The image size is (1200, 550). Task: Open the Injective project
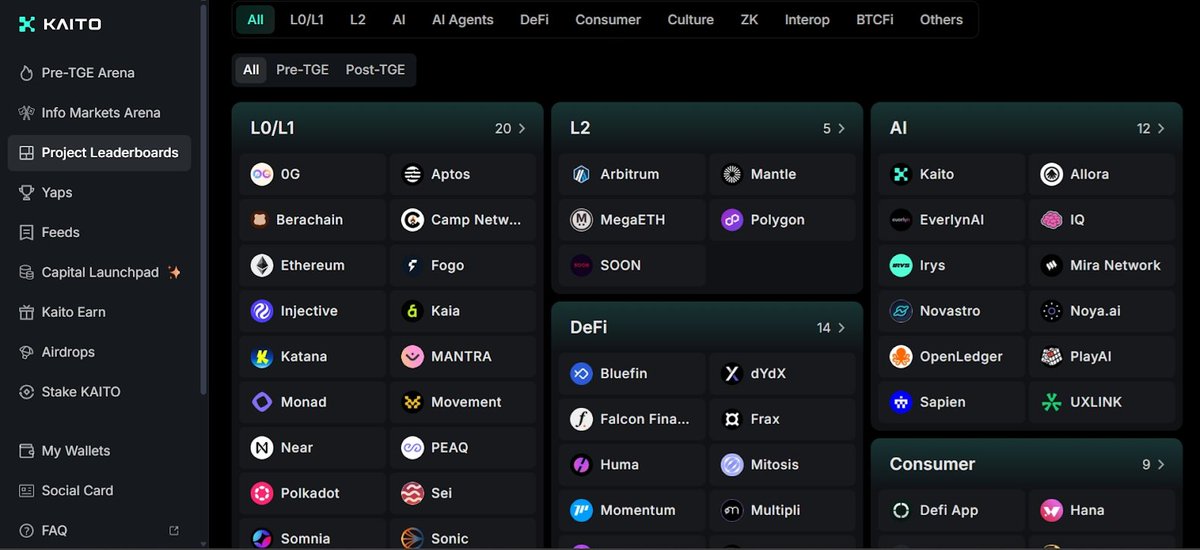point(312,311)
